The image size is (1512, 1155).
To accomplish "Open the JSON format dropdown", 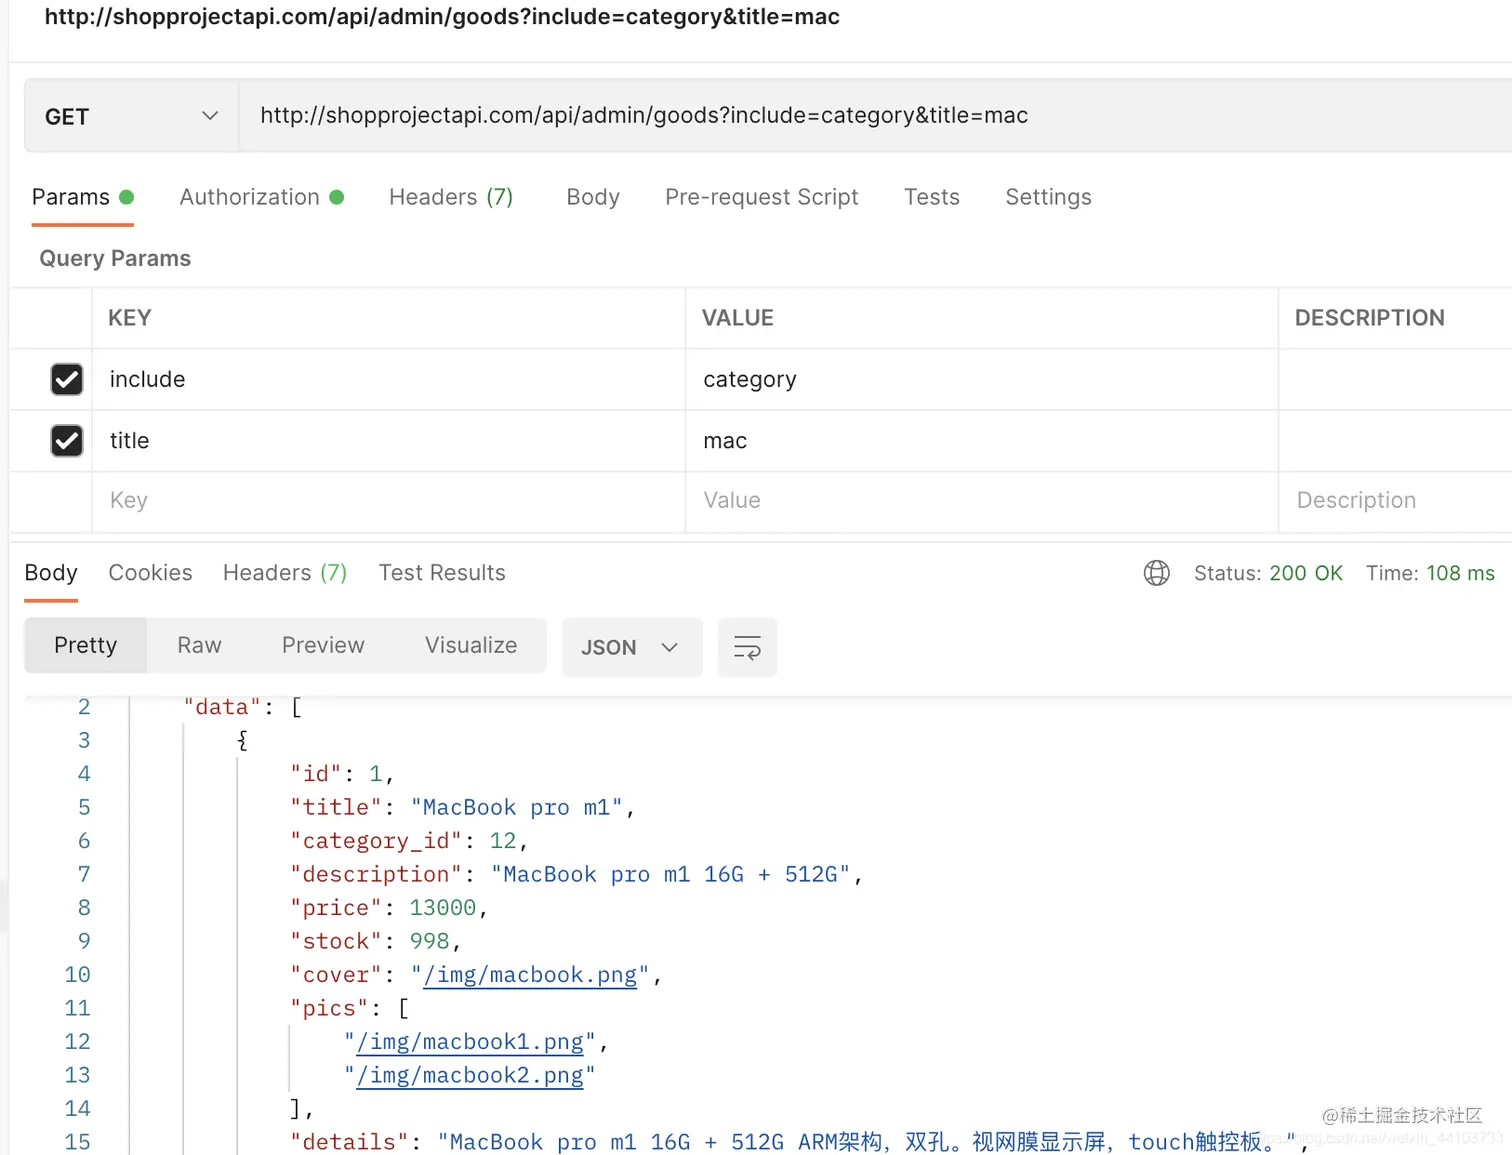I will tap(632, 647).
